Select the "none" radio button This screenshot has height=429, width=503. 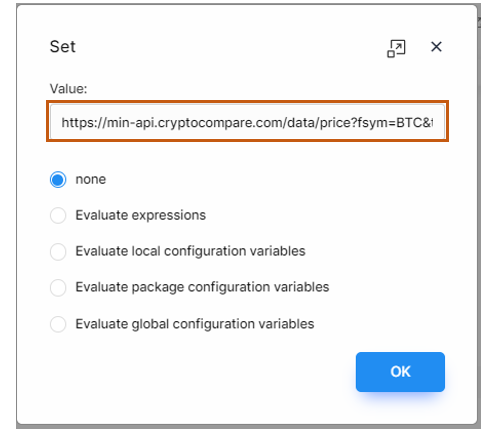coord(58,179)
